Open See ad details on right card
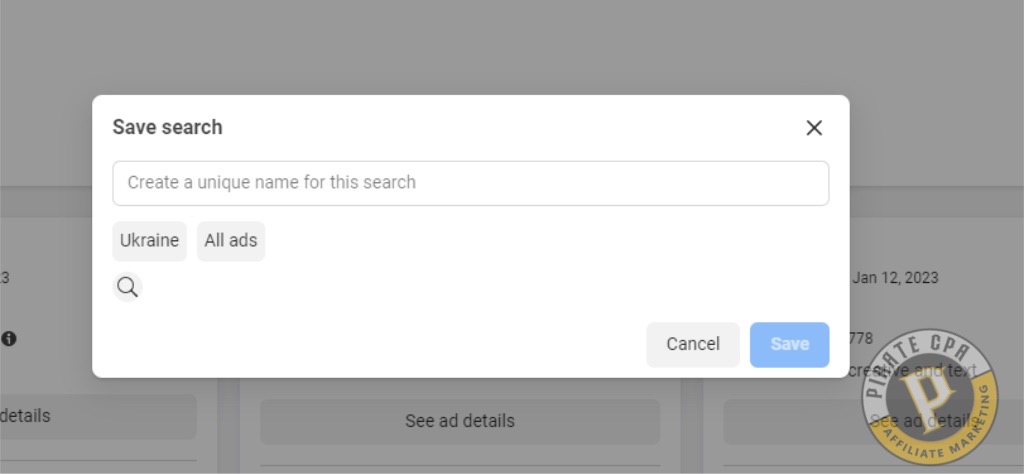1024x474 pixels. pos(873,421)
